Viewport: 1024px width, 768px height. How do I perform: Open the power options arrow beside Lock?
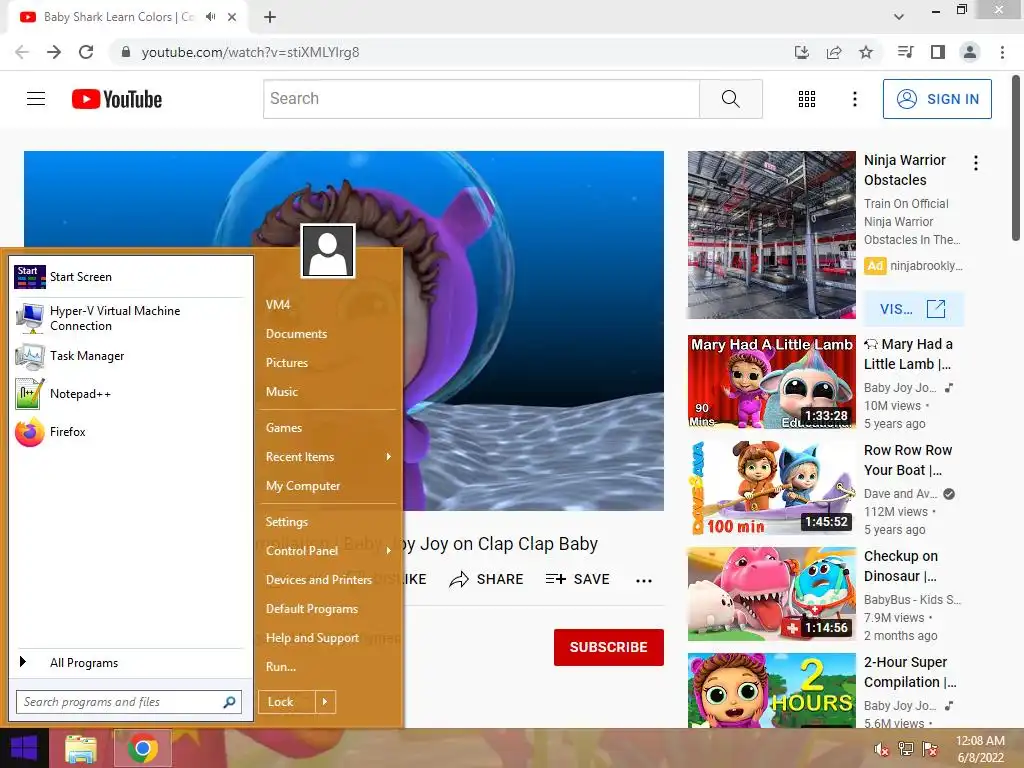325,702
